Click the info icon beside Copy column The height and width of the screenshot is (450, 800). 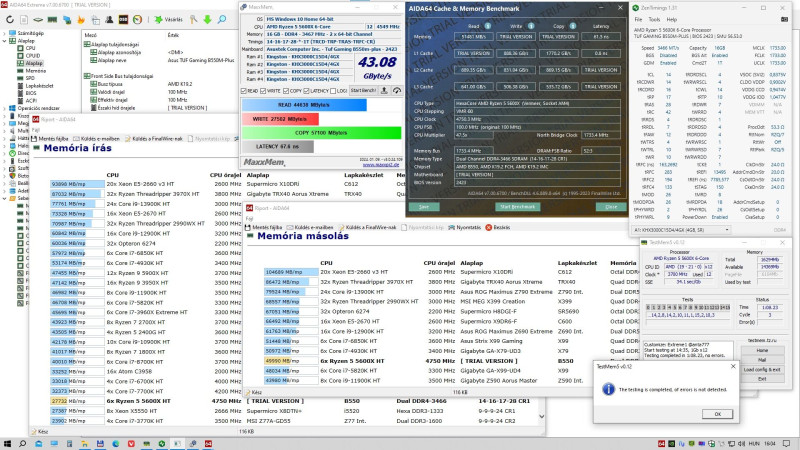coord(572,26)
